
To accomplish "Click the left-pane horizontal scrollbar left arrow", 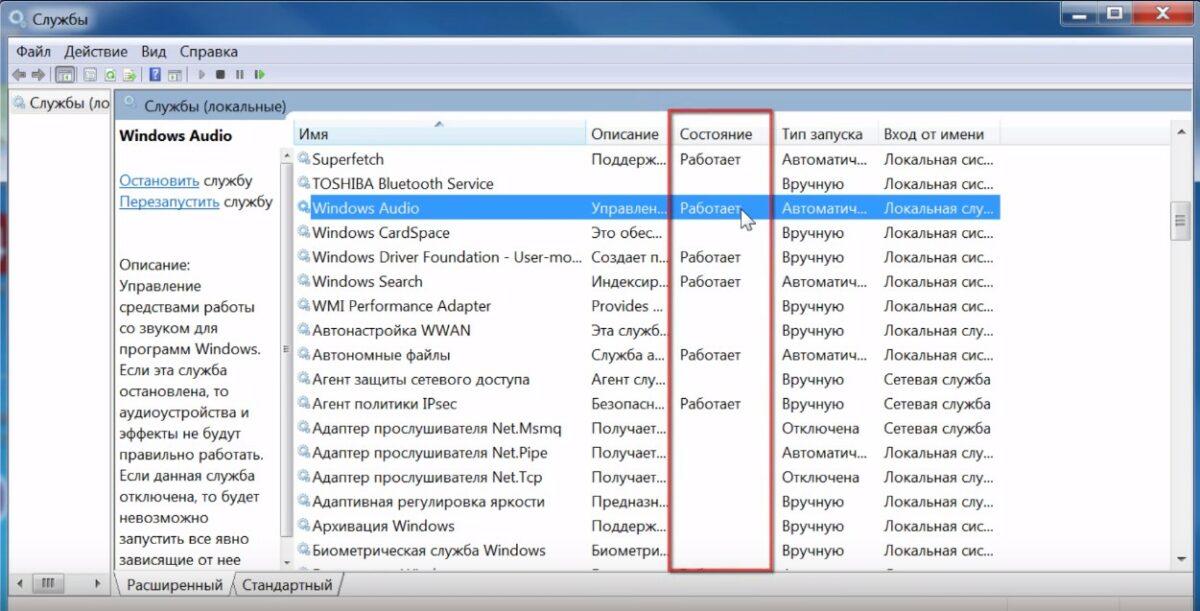I will [18, 583].
